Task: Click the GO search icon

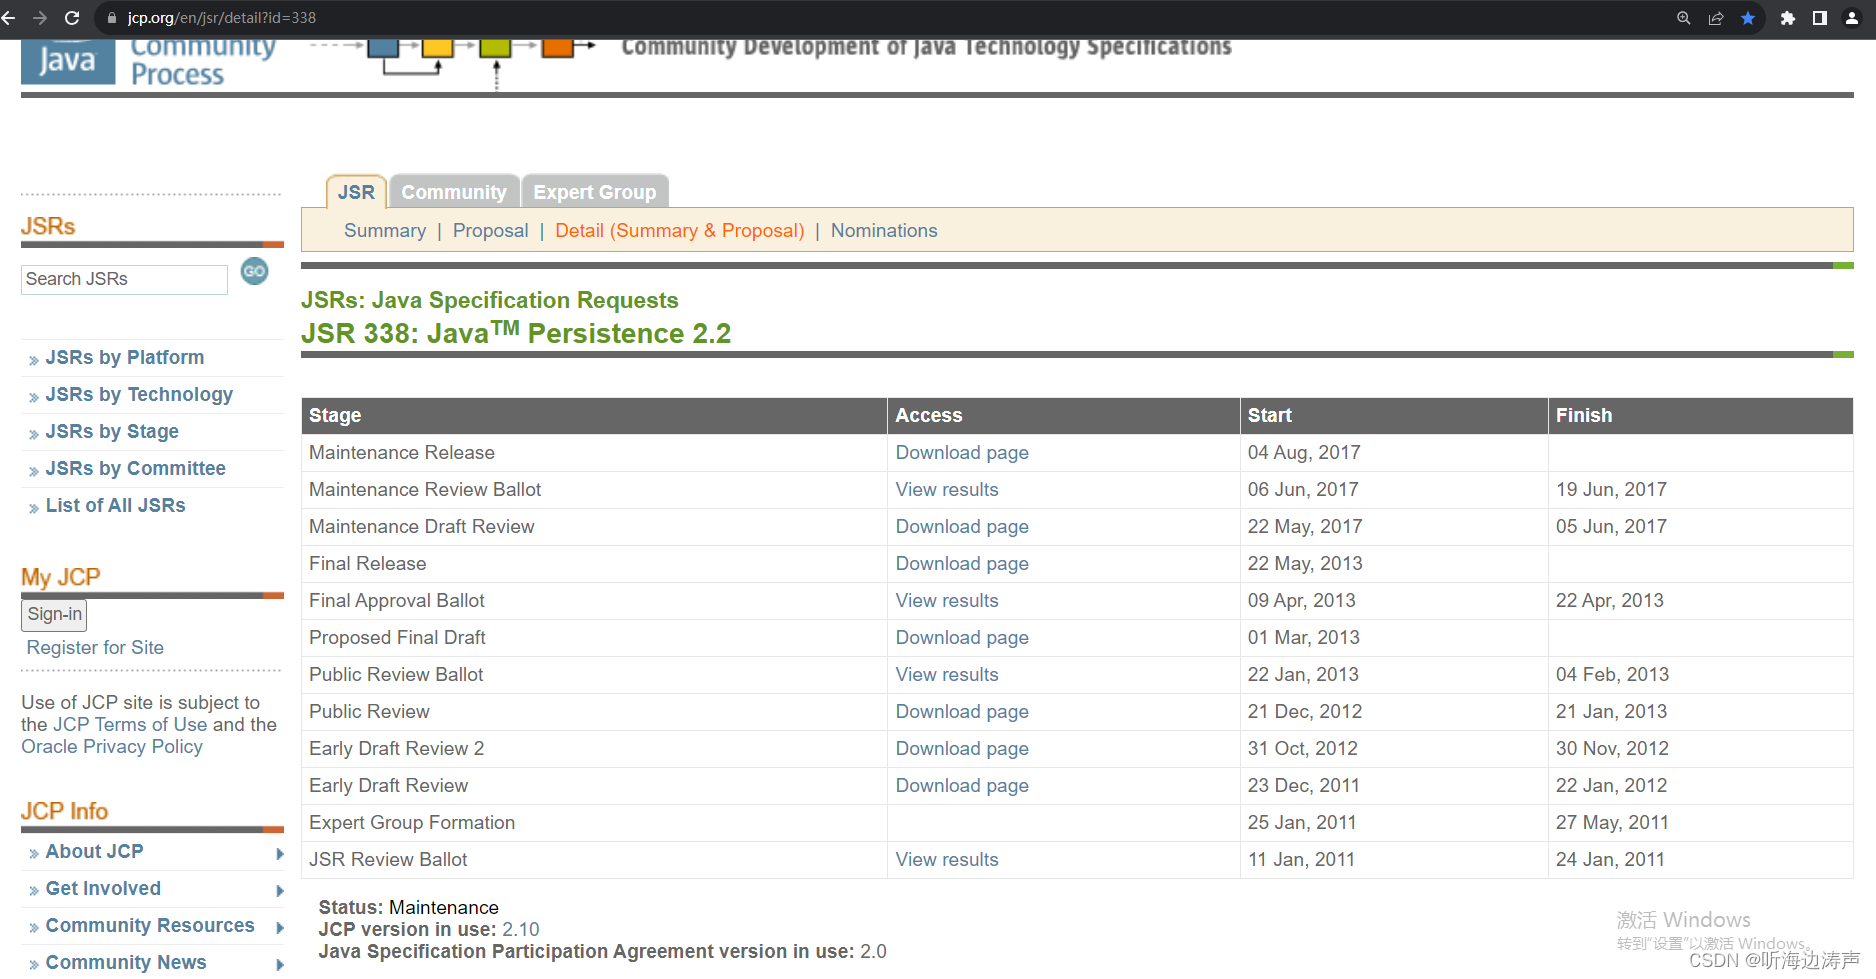Action: pos(255,271)
